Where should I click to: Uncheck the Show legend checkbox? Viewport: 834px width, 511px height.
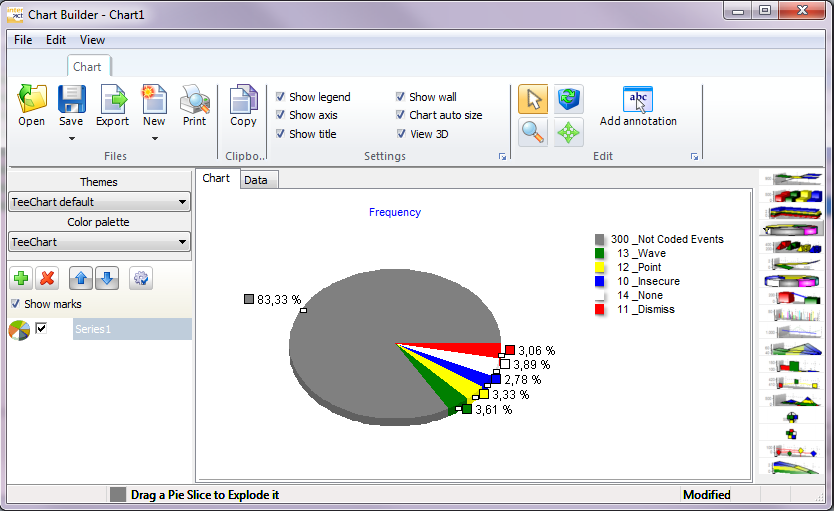pyautogui.click(x=281, y=97)
